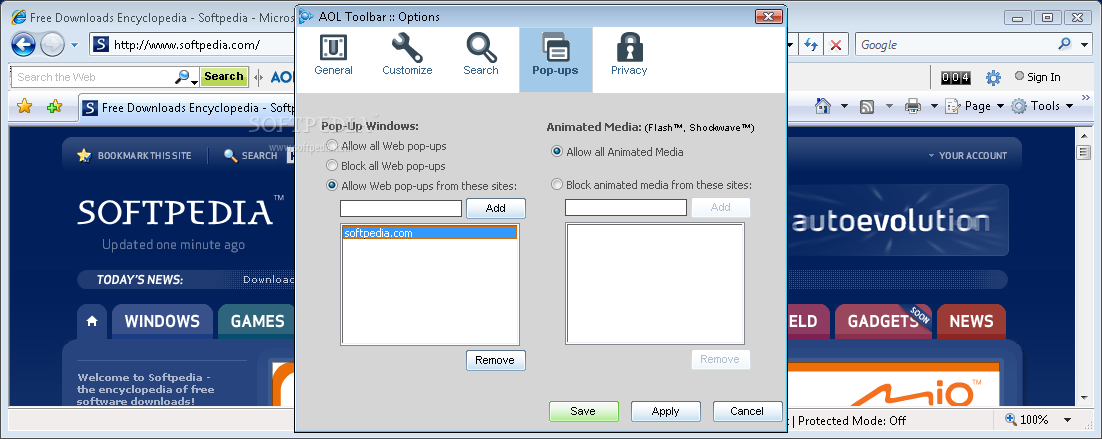The height and width of the screenshot is (439, 1102).
Task: Click the AOL toolbar Search the Web field
Action: tap(93, 77)
